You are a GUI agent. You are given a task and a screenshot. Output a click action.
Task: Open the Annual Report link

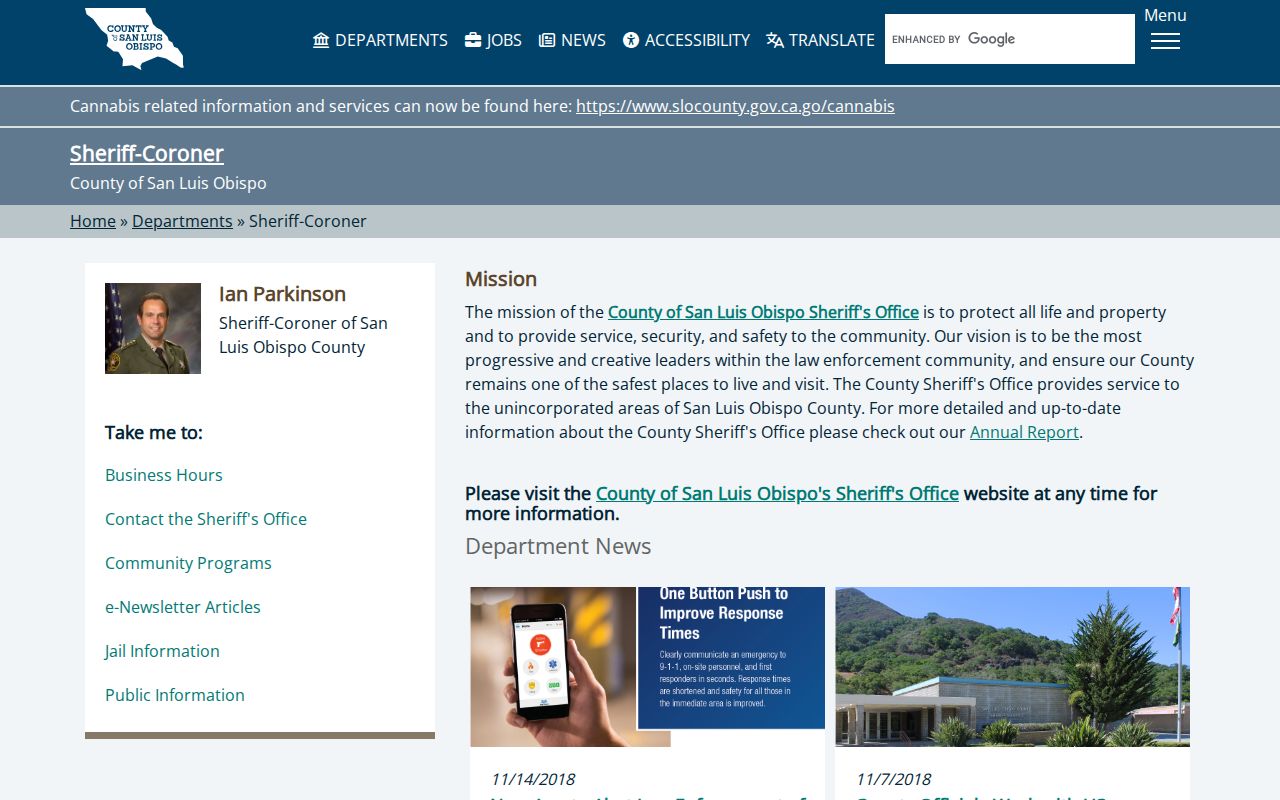(x=1024, y=432)
